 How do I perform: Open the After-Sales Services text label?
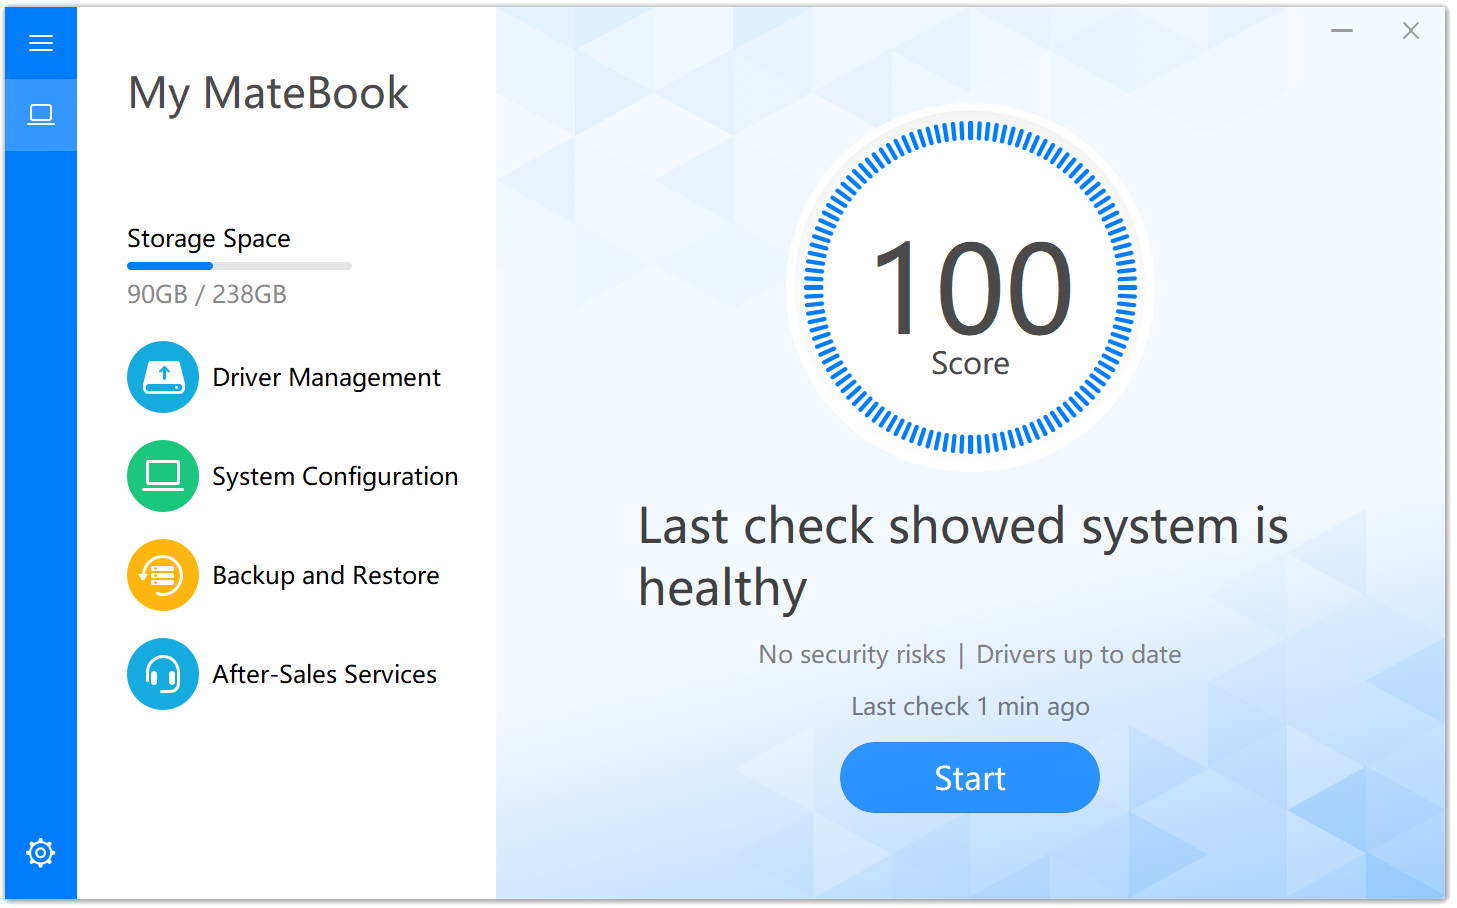325,674
